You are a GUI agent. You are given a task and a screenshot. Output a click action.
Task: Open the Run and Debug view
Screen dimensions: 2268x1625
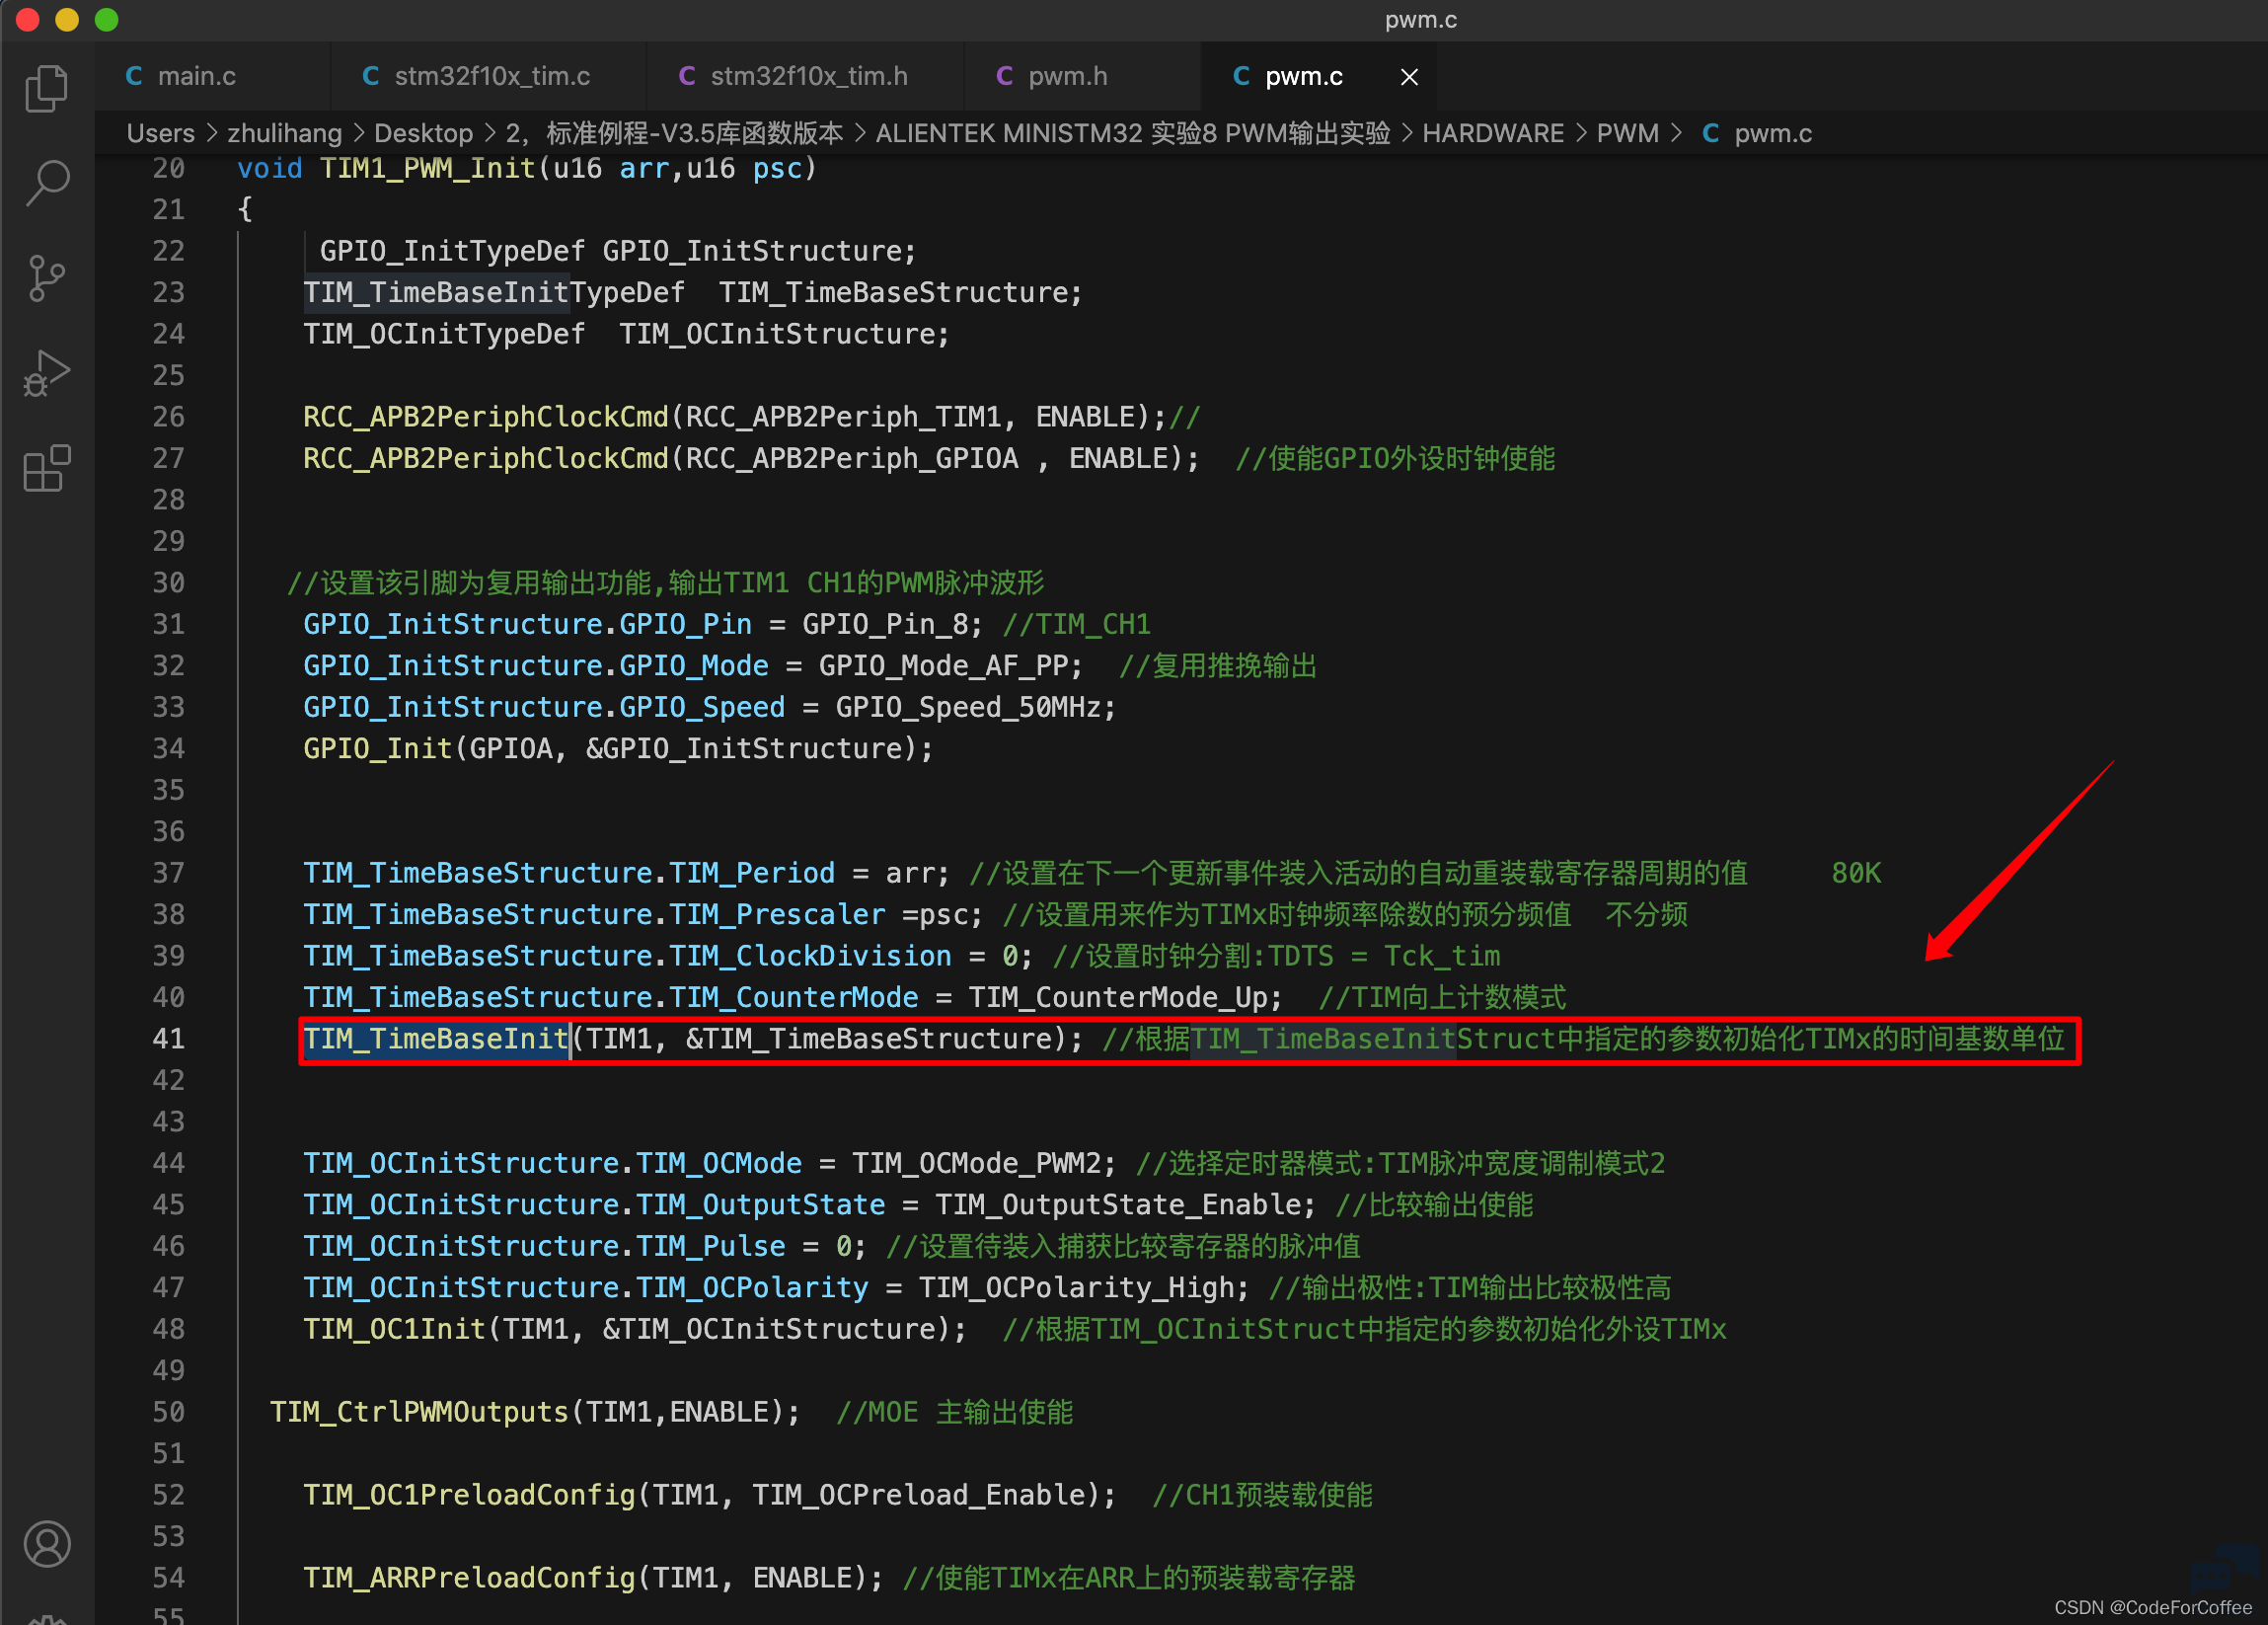tap(47, 373)
